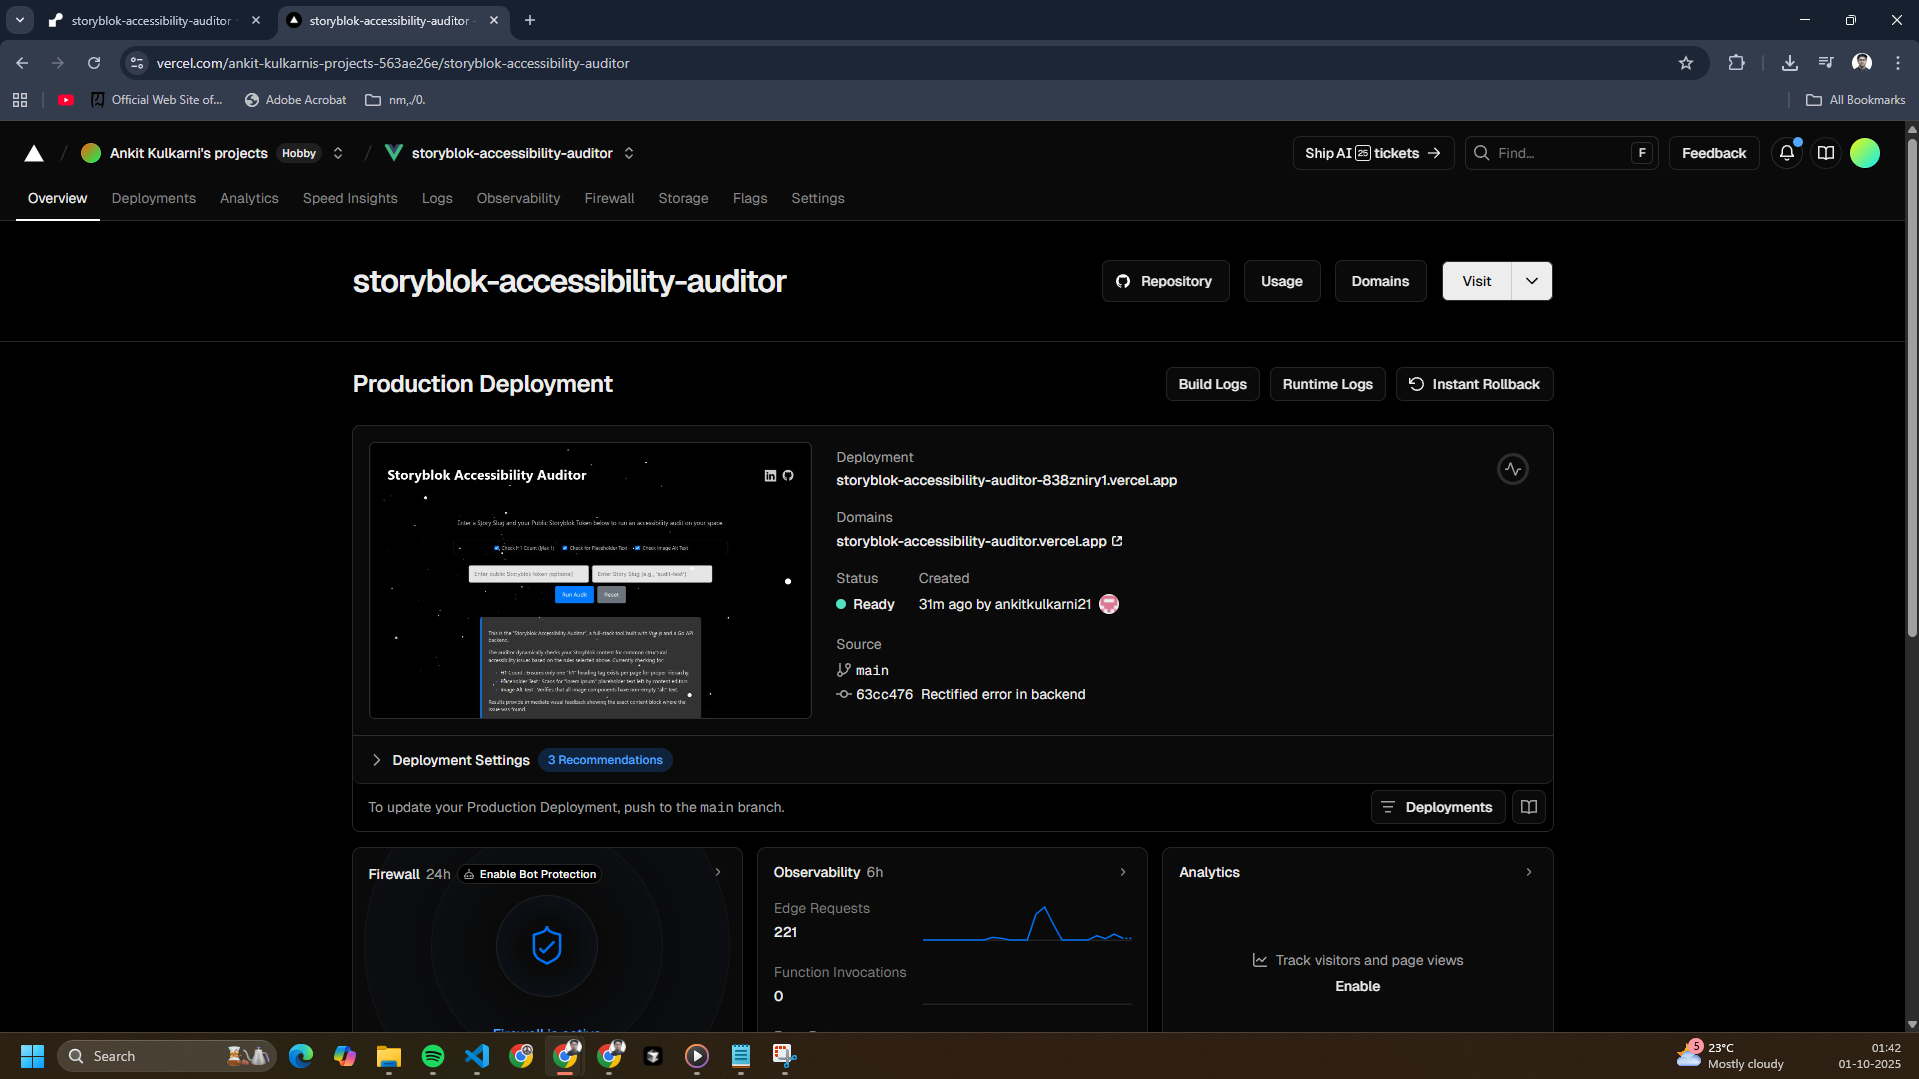Enable Analytics tracking

click(x=1357, y=986)
